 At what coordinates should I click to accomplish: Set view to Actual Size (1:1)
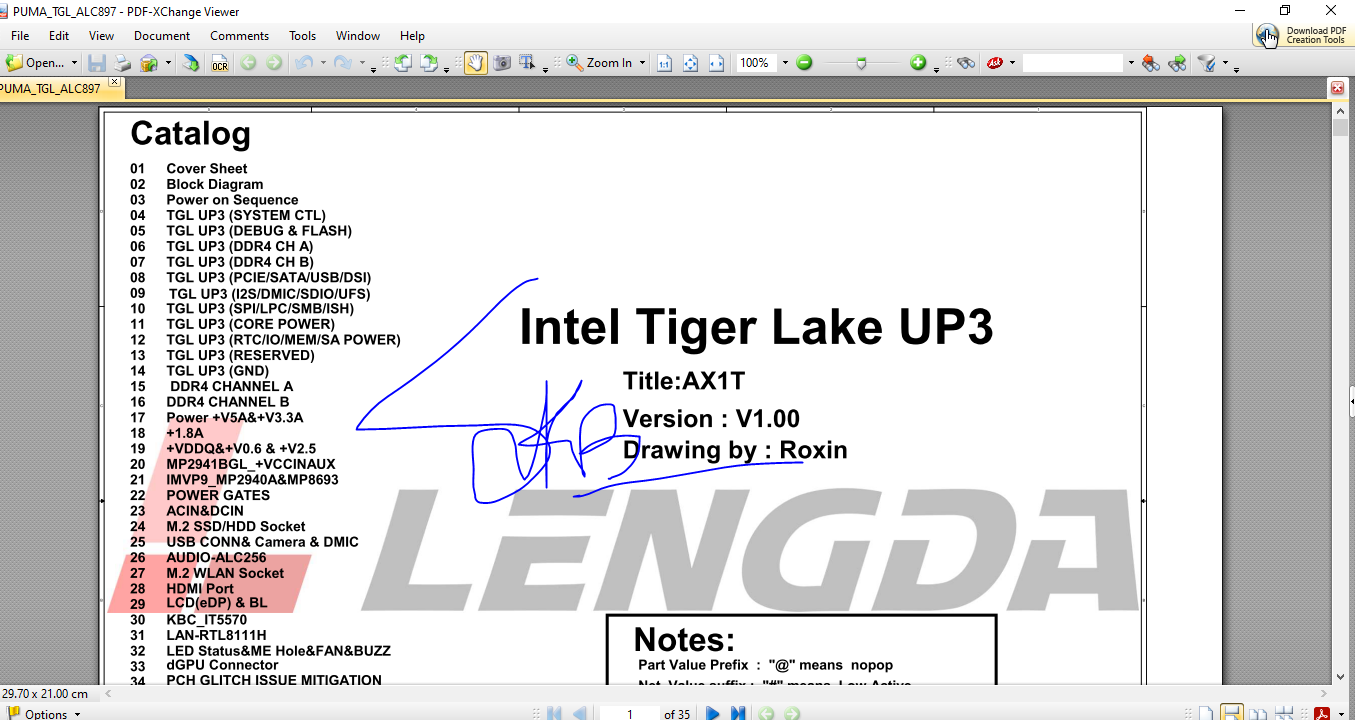(664, 63)
